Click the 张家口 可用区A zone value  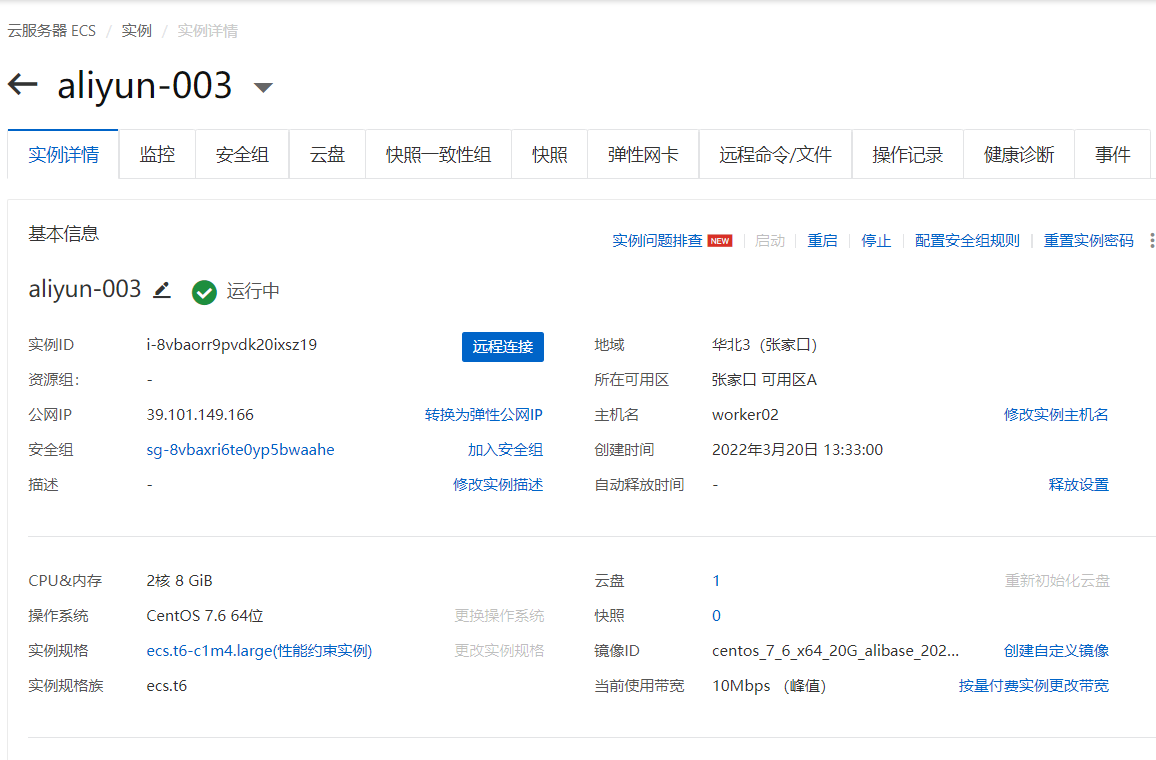[x=764, y=380]
